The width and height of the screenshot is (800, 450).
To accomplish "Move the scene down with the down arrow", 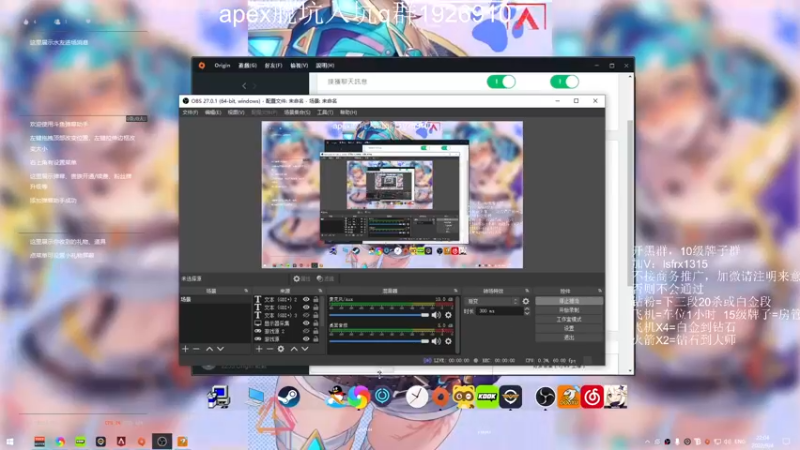I will 220,349.
